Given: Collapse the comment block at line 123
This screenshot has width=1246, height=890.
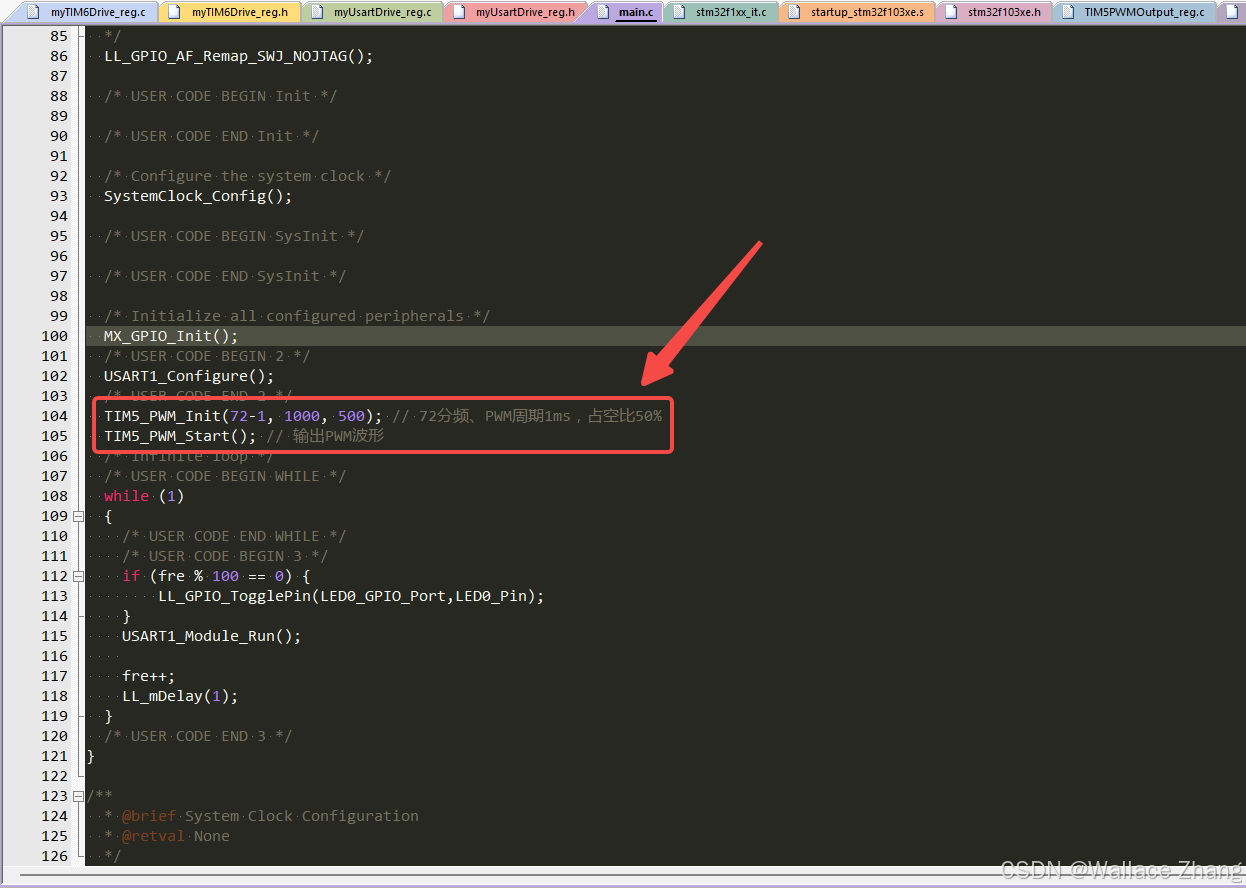Looking at the screenshot, I should coord(78,796).
